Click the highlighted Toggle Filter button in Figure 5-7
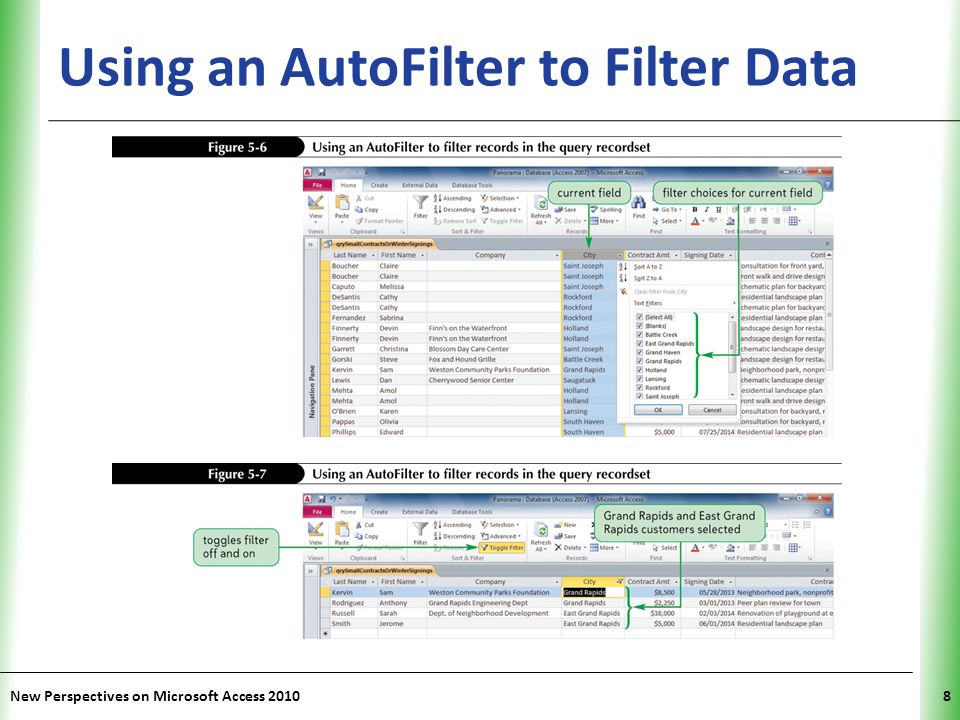 click(502, 548)
